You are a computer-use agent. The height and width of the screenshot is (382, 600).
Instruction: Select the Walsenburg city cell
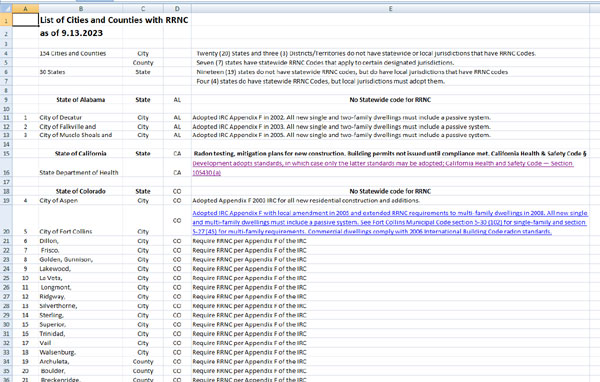pos(80,352)
